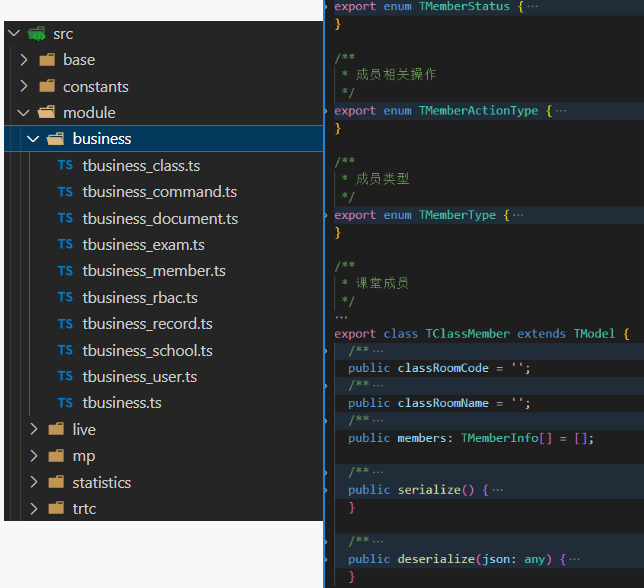Expand the mp folder arrow
Viewport: 644px width, 588px height.
[33, 456]
